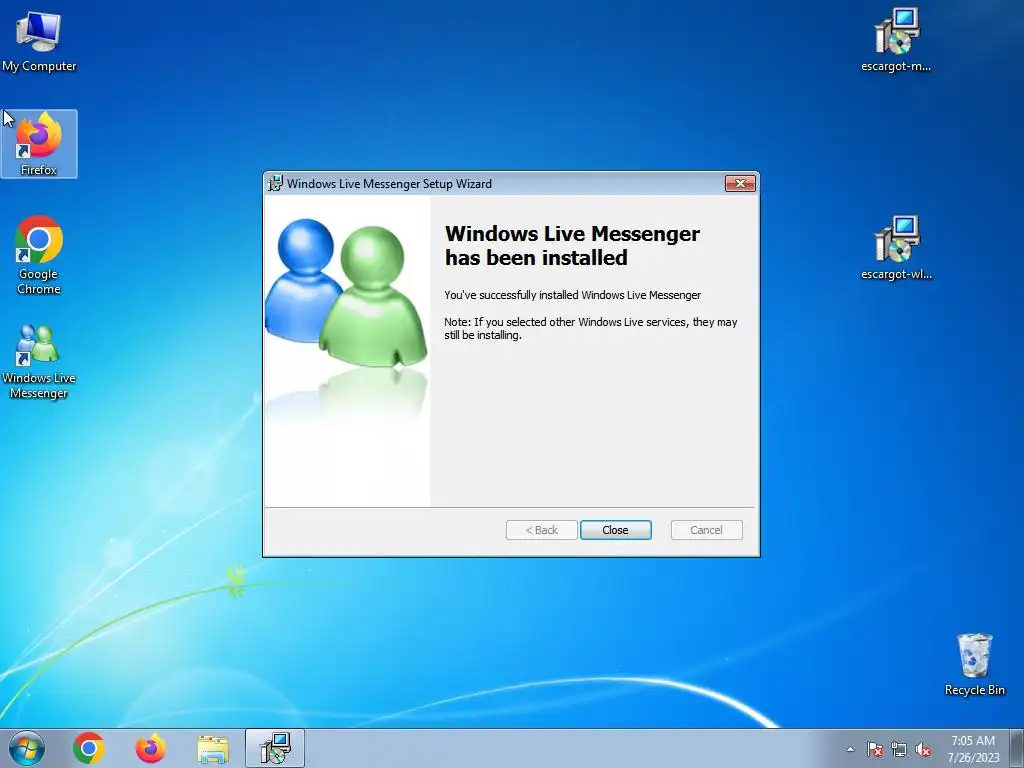Image resolution: width=1024 pixels, height=768 pixels.
Task: Click the muted volume tray icon
Action: tap(923, 749)
